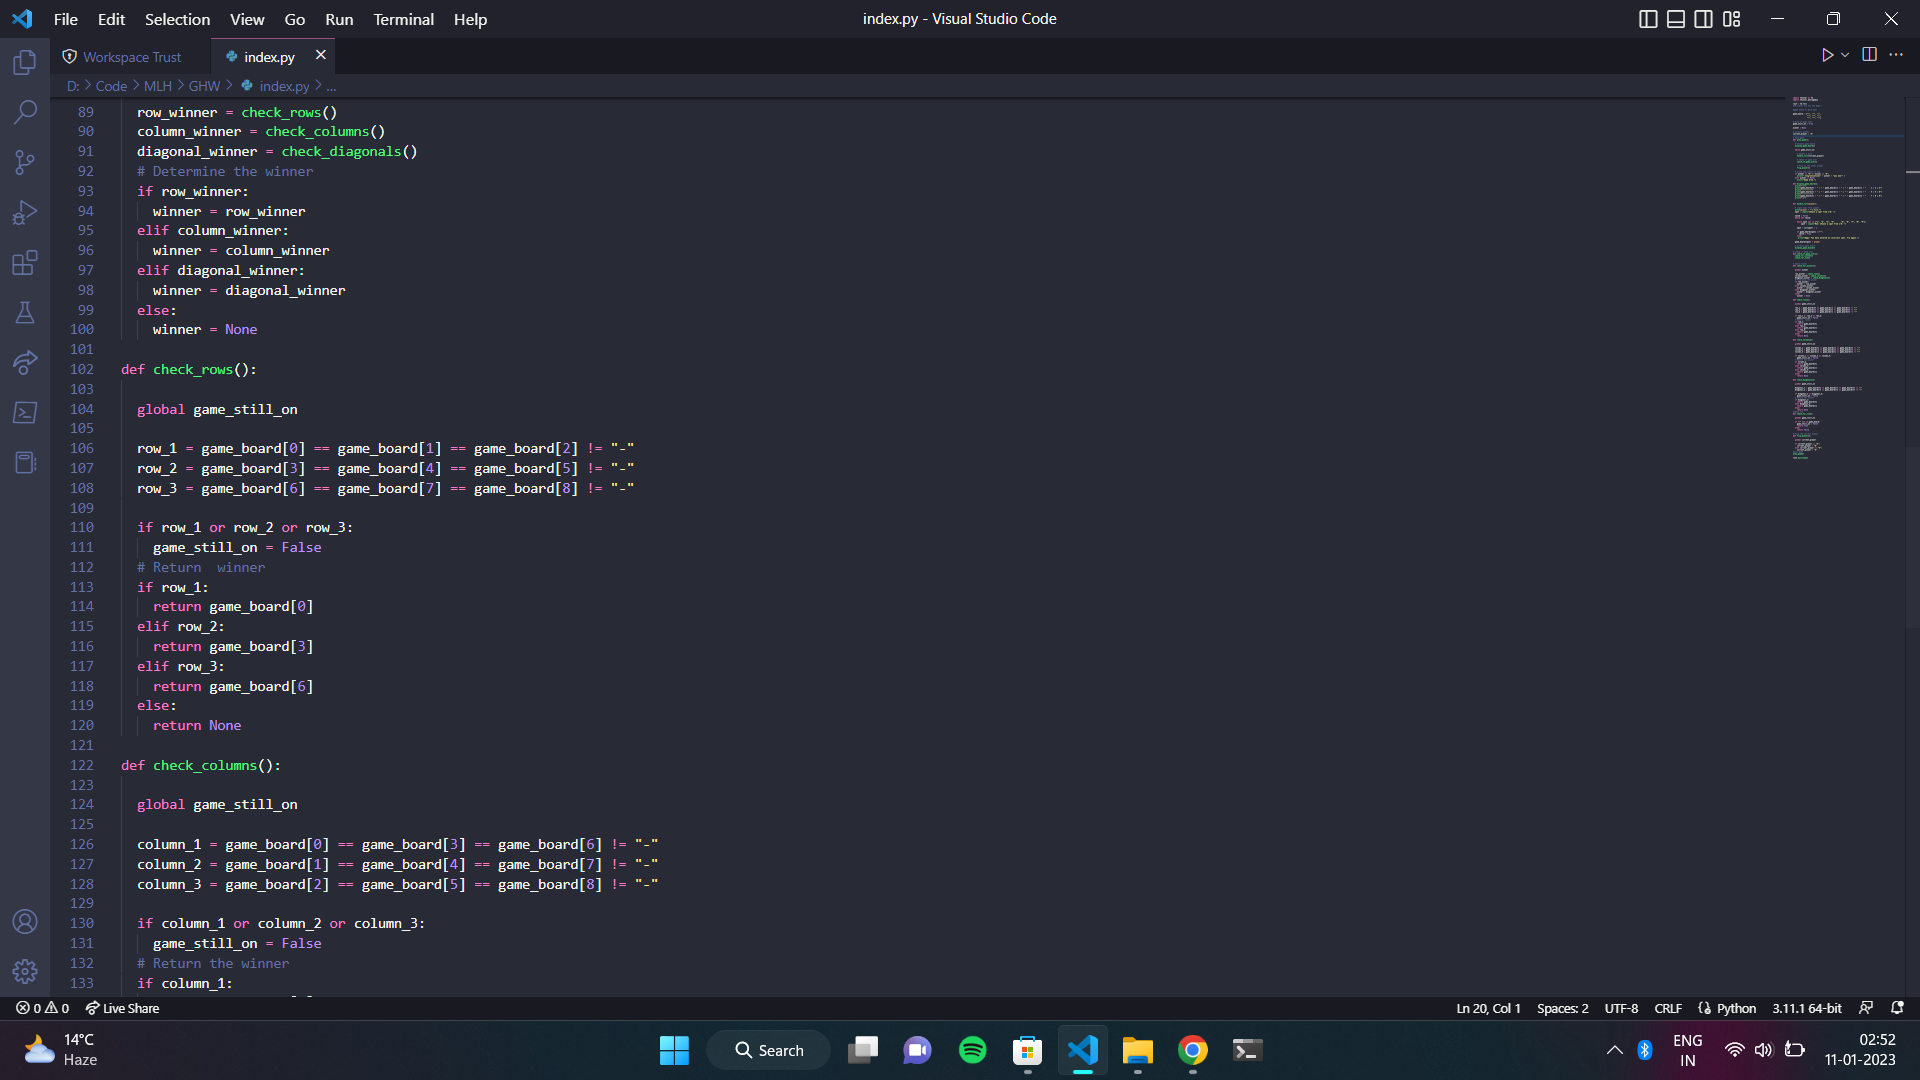Click the Python language mode in status bar
The height and width of the screenshot is (1080, 1920).
point(1736,1008)
